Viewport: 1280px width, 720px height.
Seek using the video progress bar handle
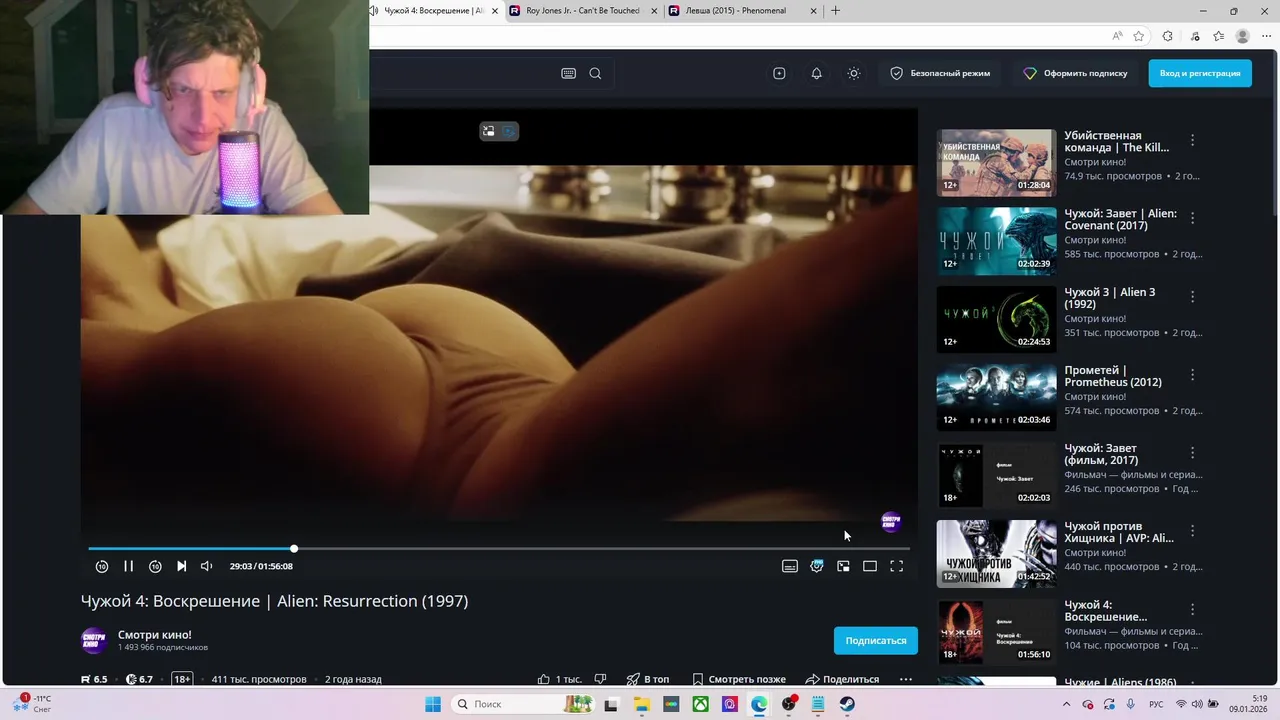[x=294, y=548]
